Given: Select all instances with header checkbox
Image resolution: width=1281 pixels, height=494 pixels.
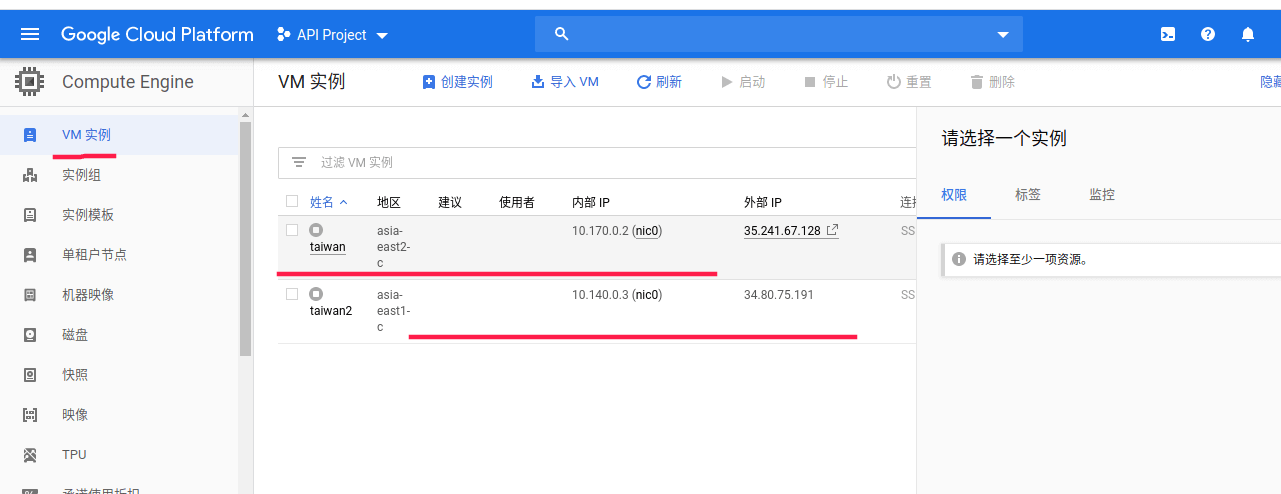Looking at the screenshot, I should pyautogui.click(x=292, y=201).
